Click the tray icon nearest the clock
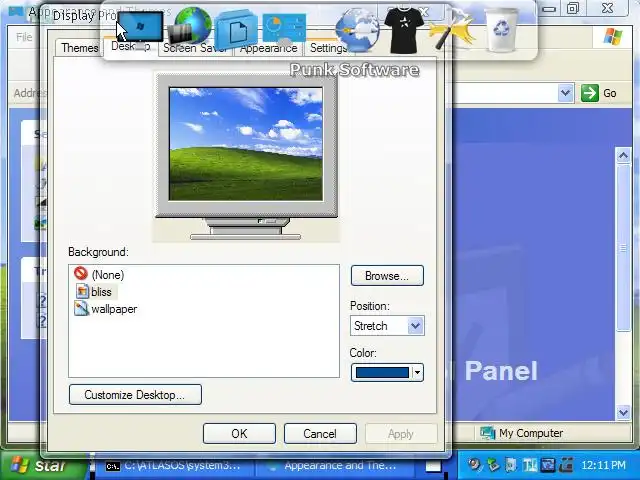Image resolution: width=640 pixels, height=480 pixels. (566, 464)
